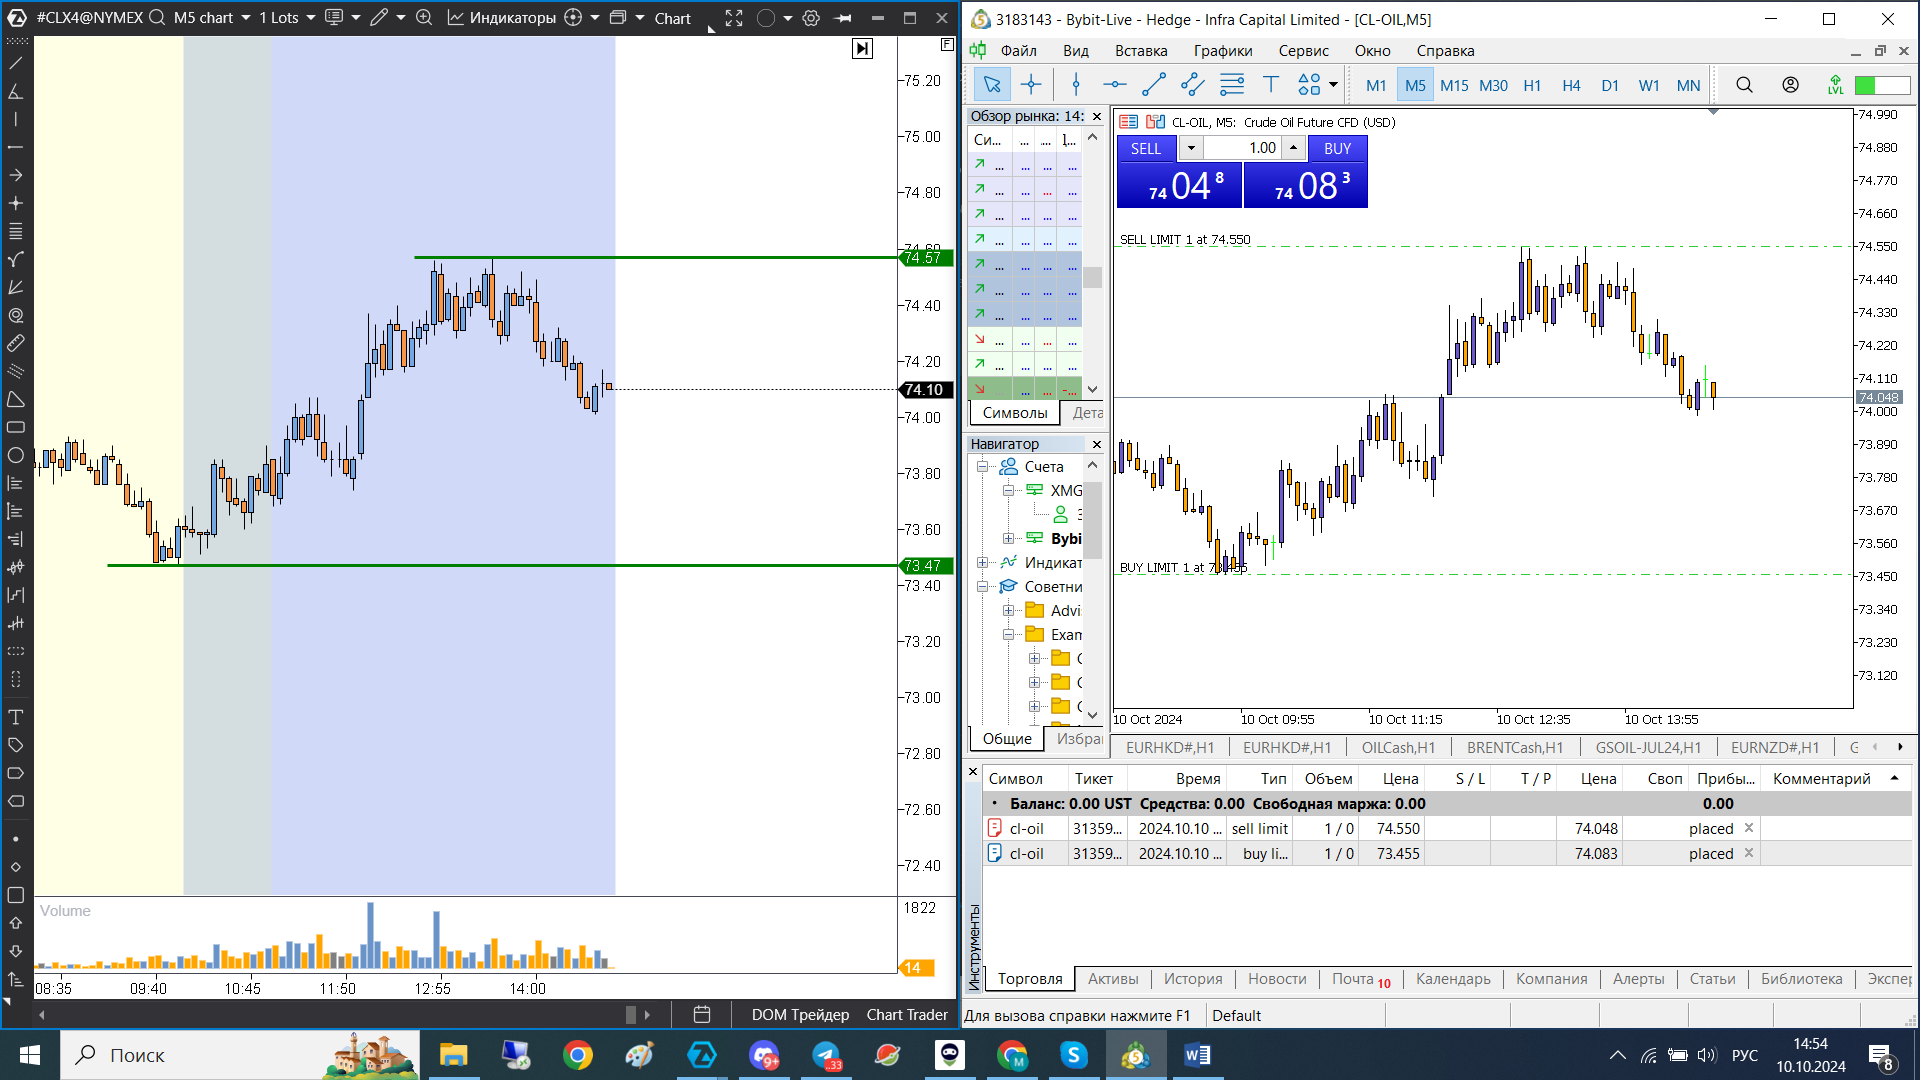Select the vertical line drawing tool

click(1076, 85)
